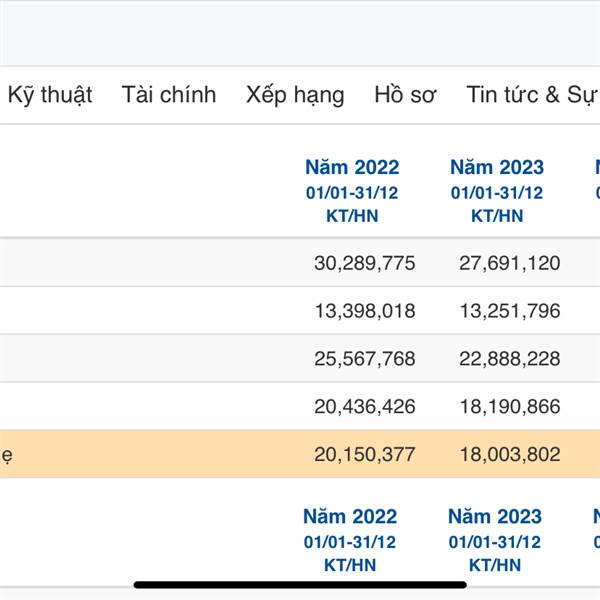600x600 pixels.
Task: Open the Tin tức & Sự kiện tab
Action: pyautogui.click(x=532, y=95)
